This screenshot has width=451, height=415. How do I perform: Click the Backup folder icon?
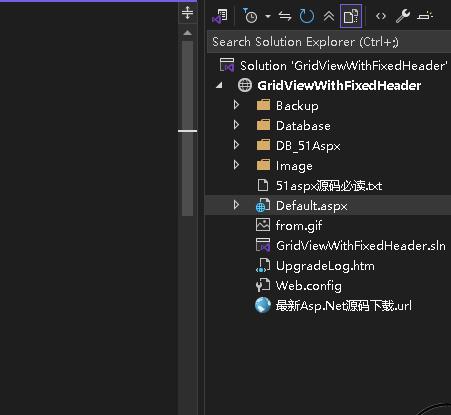(x=263, y=105)
